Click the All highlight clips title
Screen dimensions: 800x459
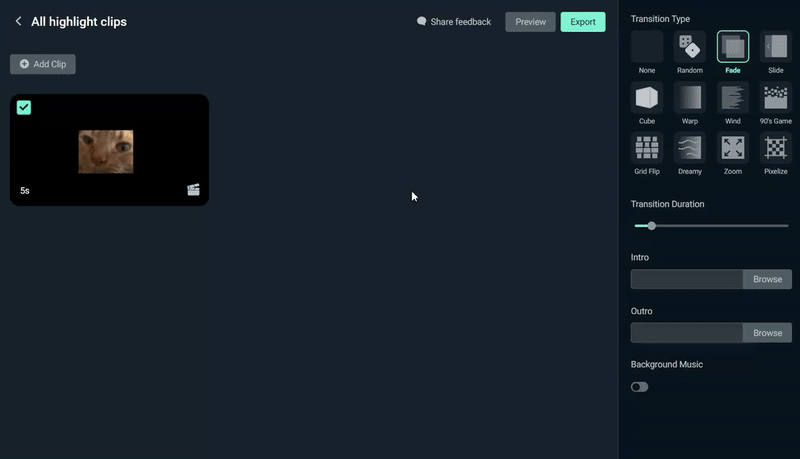point(79,22)
